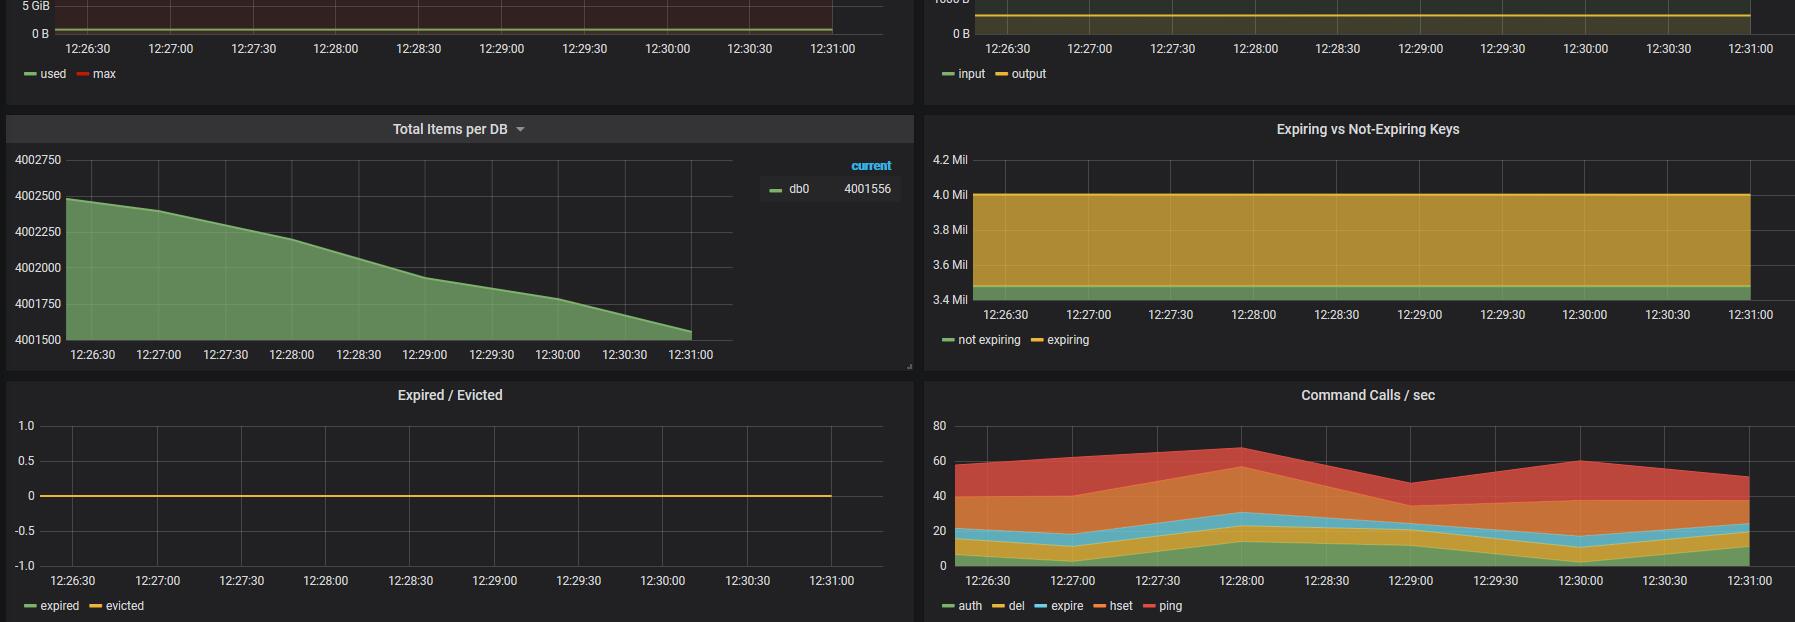The image size is (1795, 622).
Task: Click the resize handle of Total Items panel
Action: tap(909, 366)
